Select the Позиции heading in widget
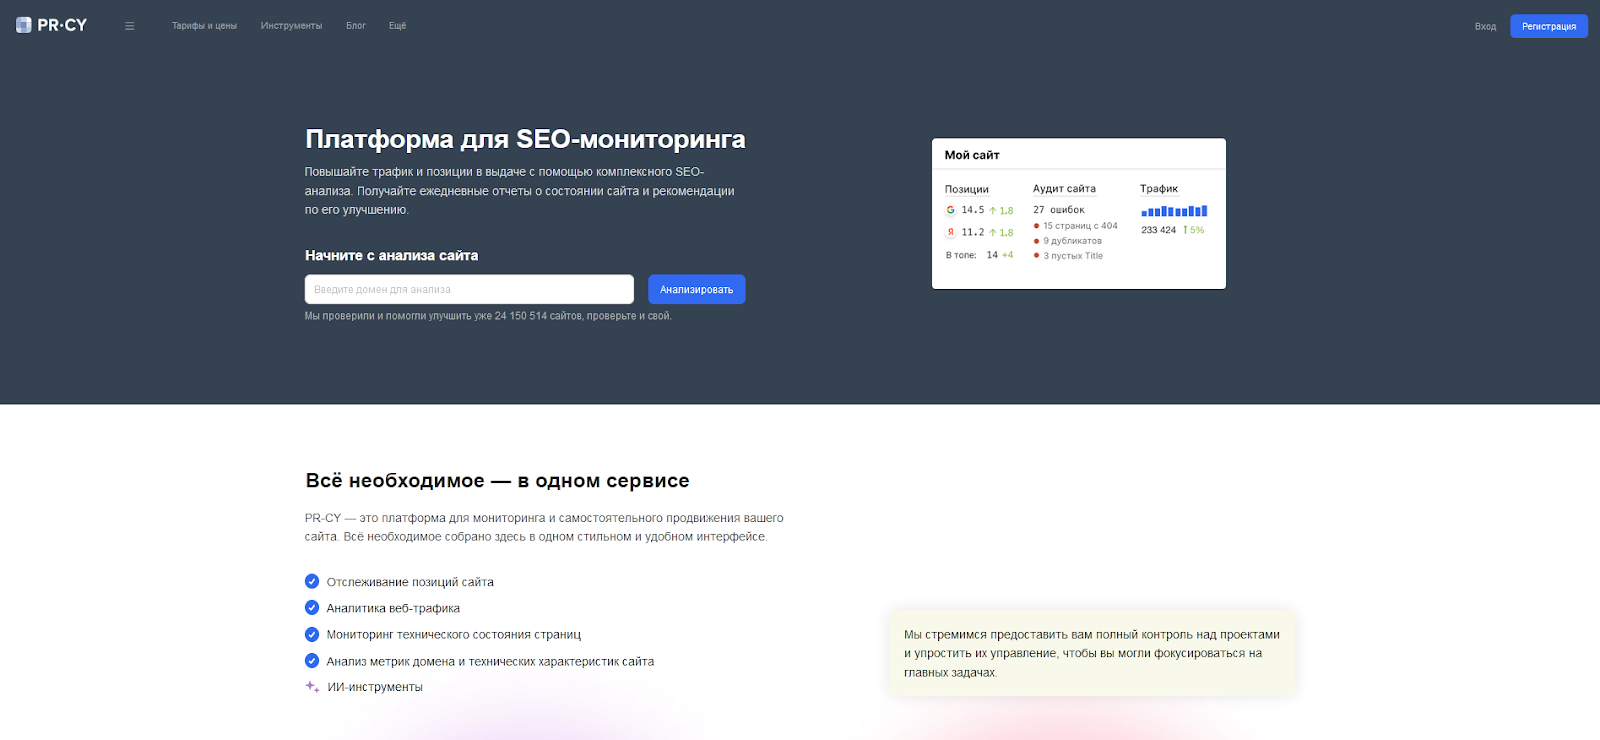 [966, 189]
